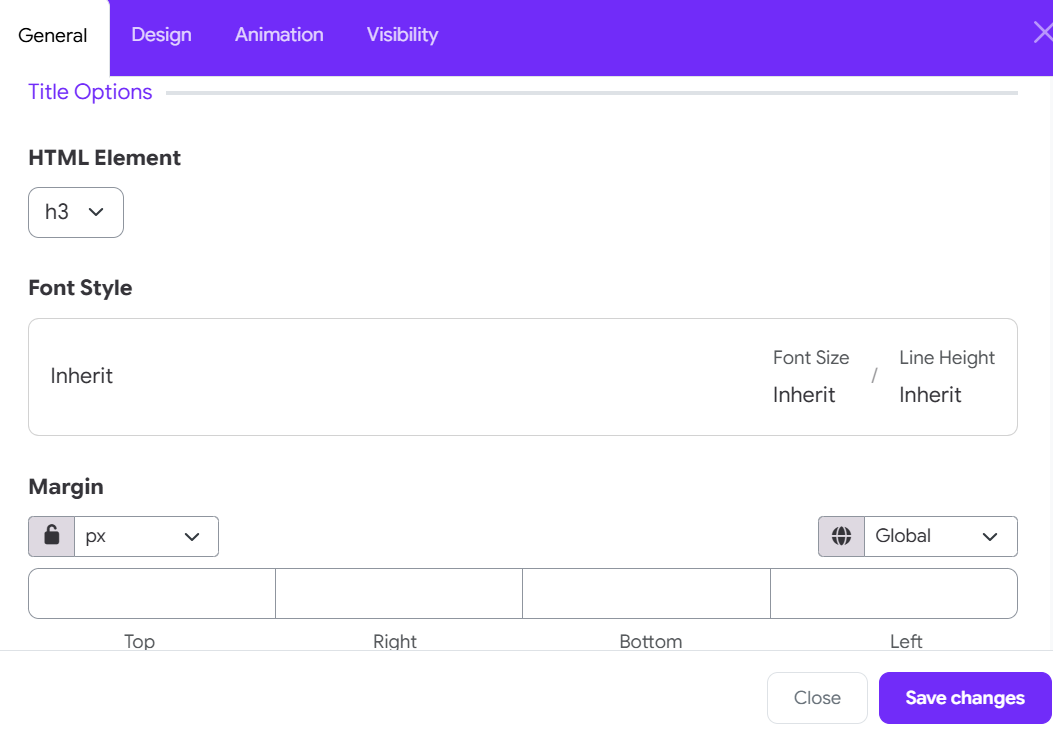Image resolution: width=1053 pixels, height=742 pixels.
Task: Click the Title Options section heading
Action: point(90,92)
